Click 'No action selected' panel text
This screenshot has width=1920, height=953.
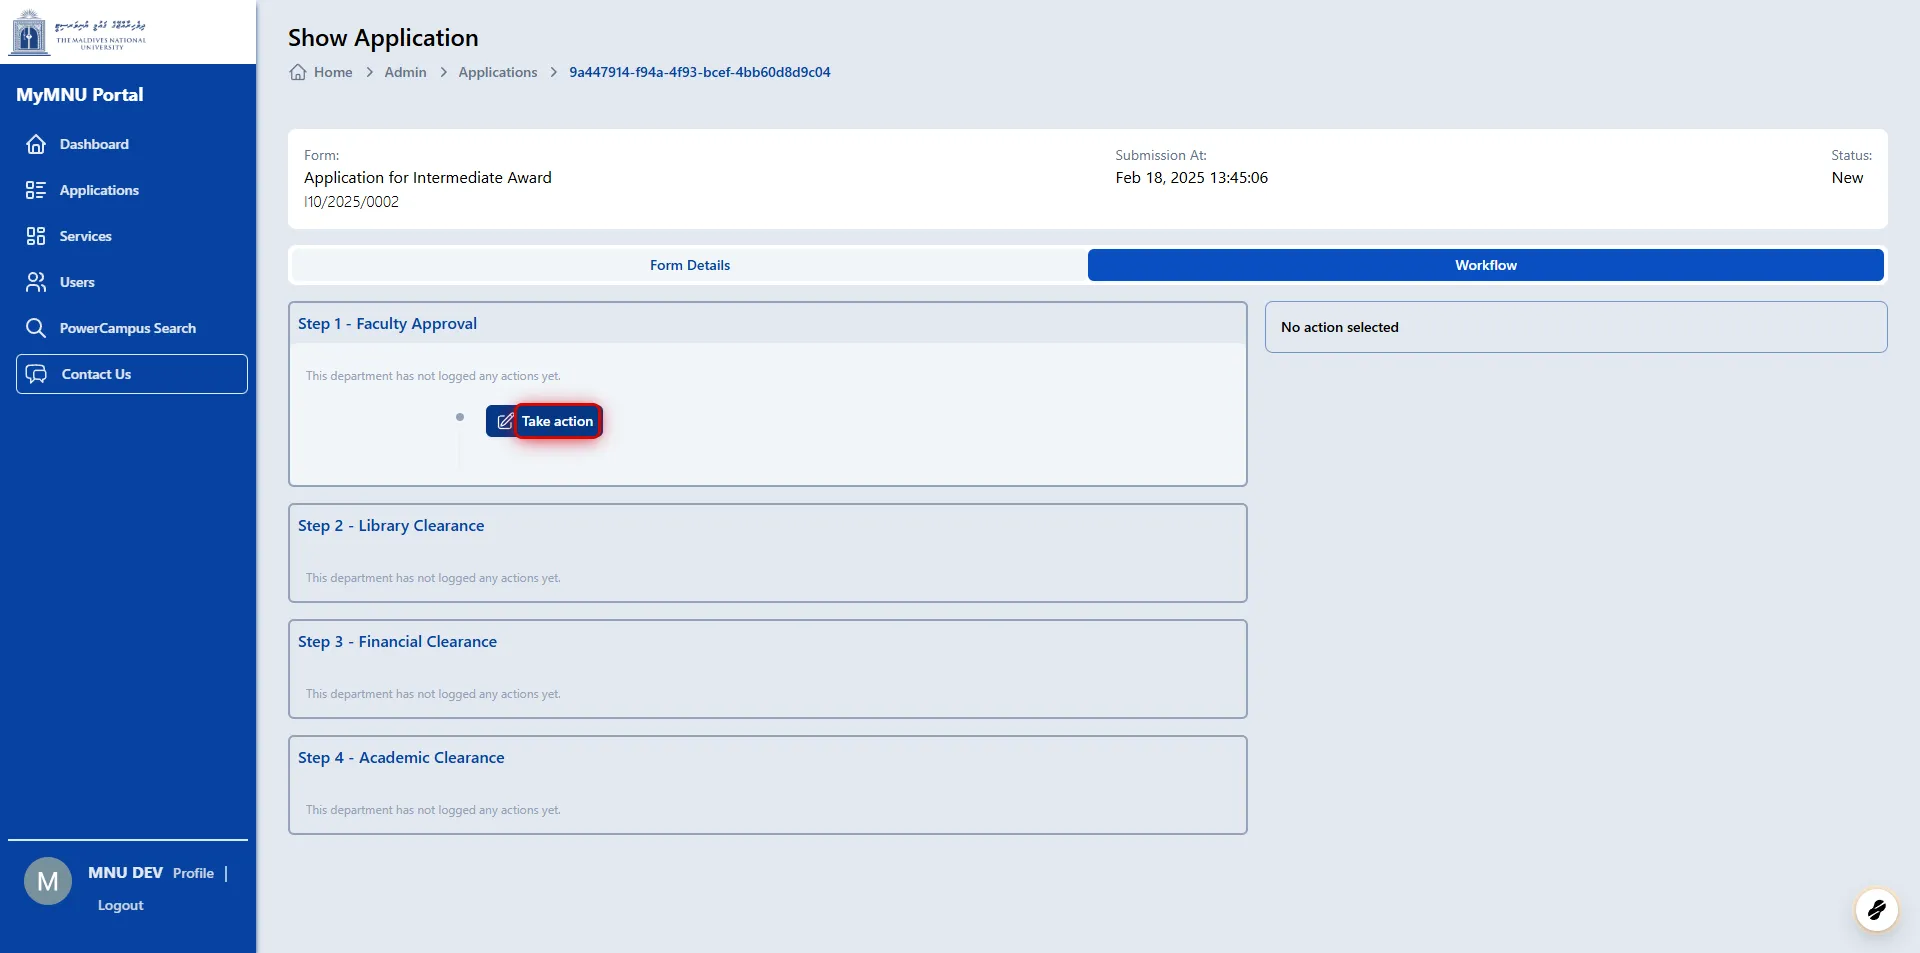[x=1340, y=327]
